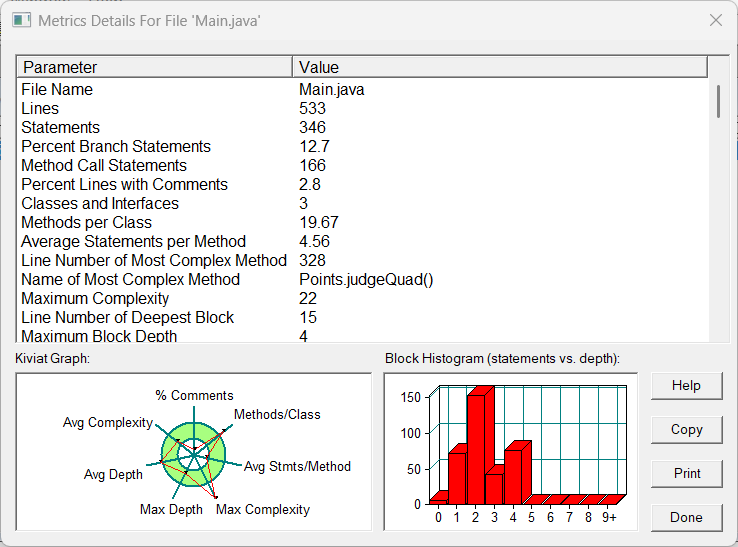Select the Lines parameter row
The width and height of the screenshot is (738, 547).
(x=362, y=108)
